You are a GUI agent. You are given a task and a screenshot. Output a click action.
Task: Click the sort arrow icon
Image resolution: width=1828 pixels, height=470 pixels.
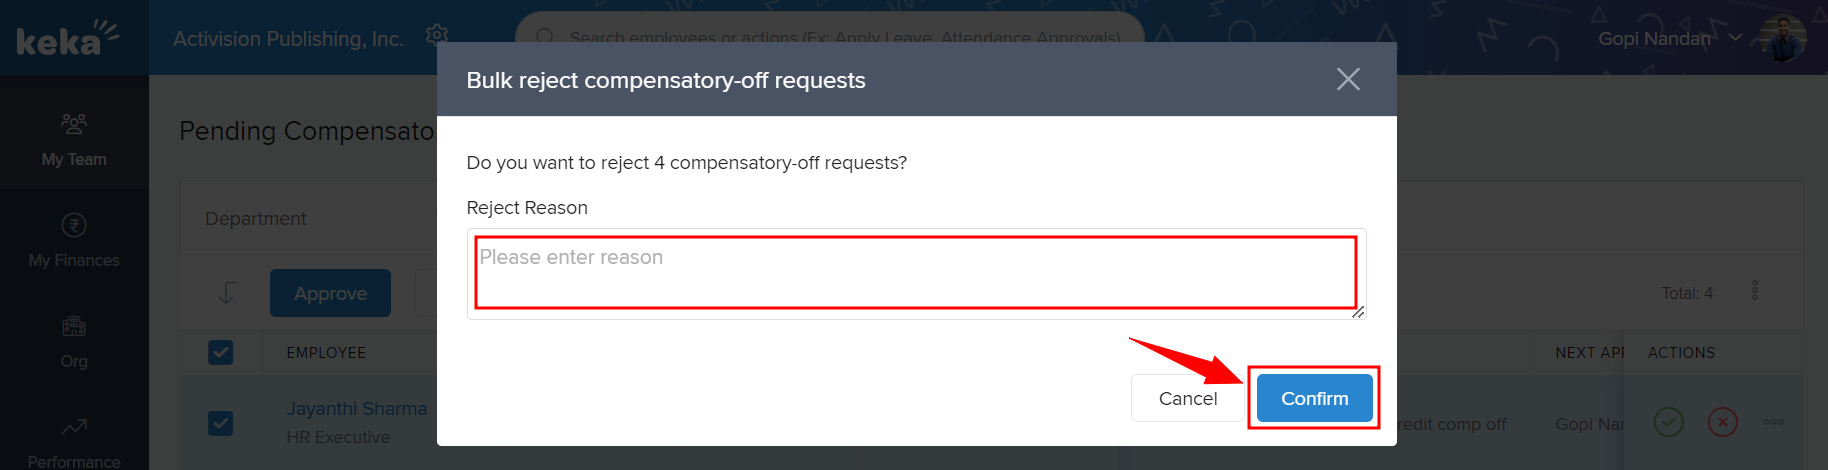(x=228, y=292)
